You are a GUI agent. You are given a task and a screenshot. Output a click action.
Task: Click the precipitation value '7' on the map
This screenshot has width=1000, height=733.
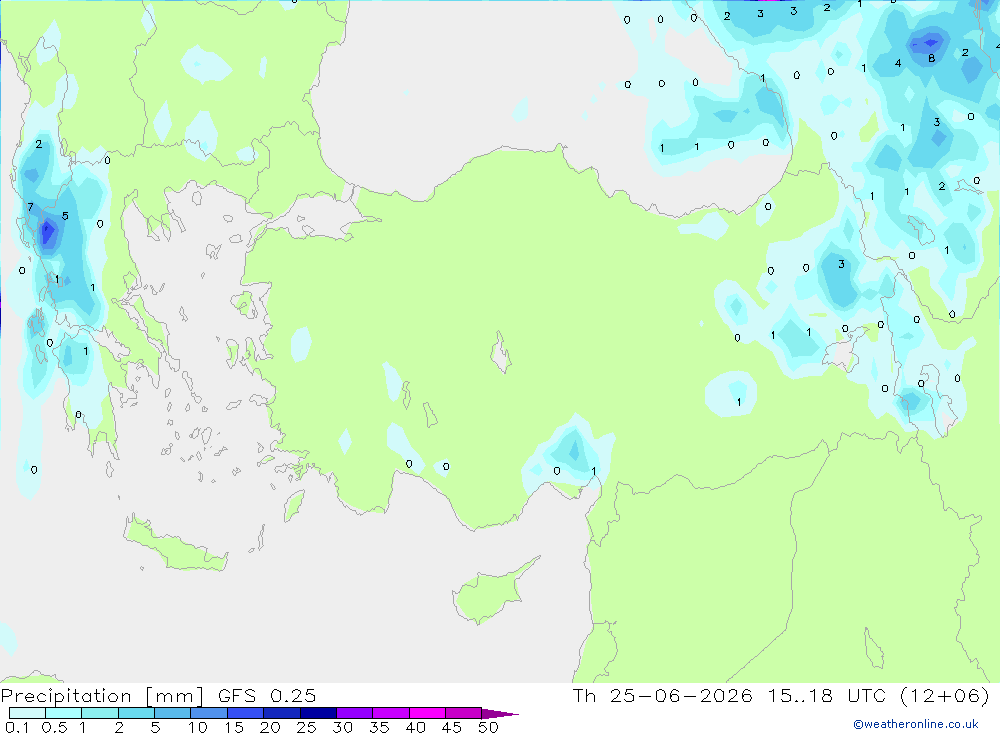click(x=30, y=207)
